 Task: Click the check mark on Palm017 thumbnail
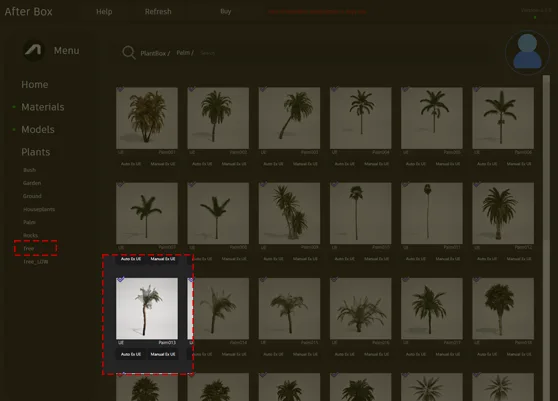click(x=405, y=280)
